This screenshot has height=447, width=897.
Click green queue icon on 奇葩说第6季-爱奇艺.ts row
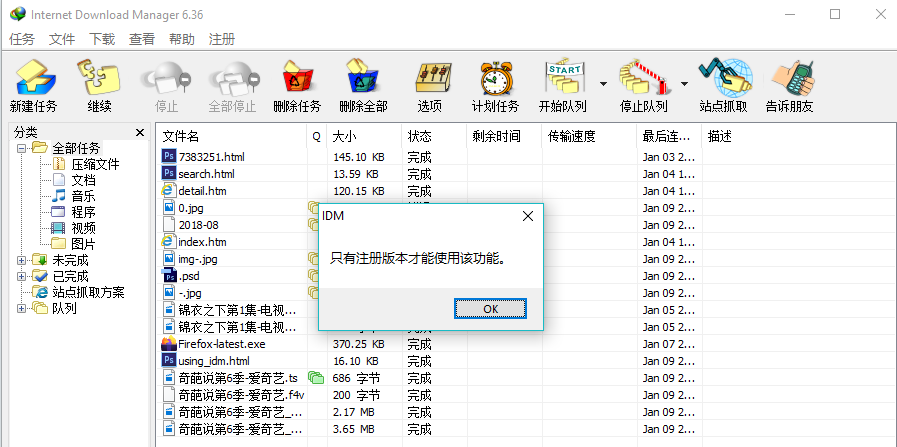click(x=316, y=378)
